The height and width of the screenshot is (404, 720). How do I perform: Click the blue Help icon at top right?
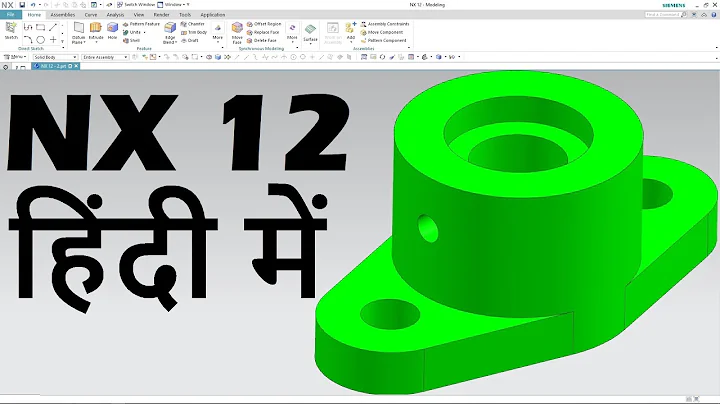pos(714,15)
